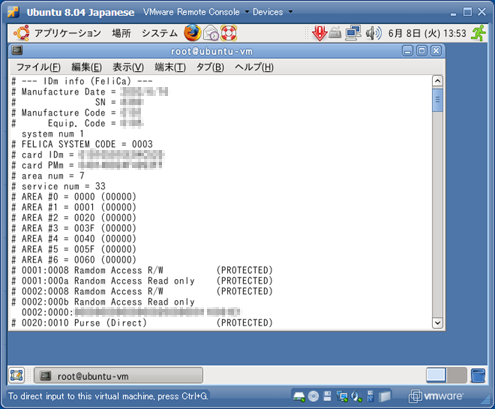Click the show desktop icon

(x=16, y=375)
